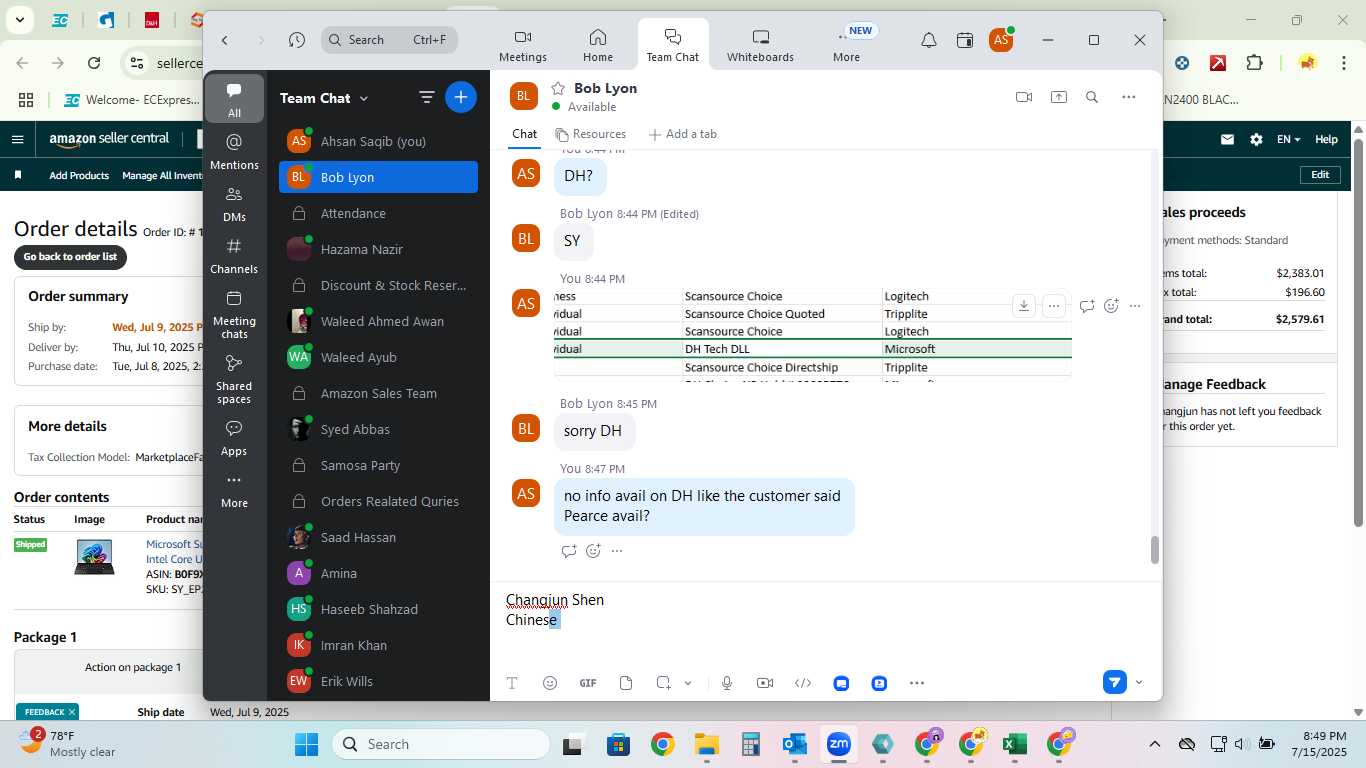Open the chat header more options ellipsis
The image size is (1366, 768).
1129,97
